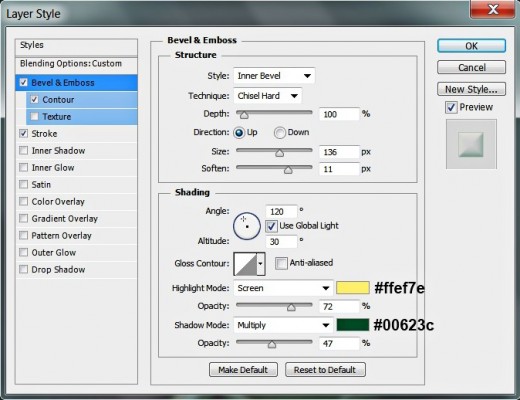Click the Gloss Contour curve thumbnail

pyautogui.click(x=245, y=264)
